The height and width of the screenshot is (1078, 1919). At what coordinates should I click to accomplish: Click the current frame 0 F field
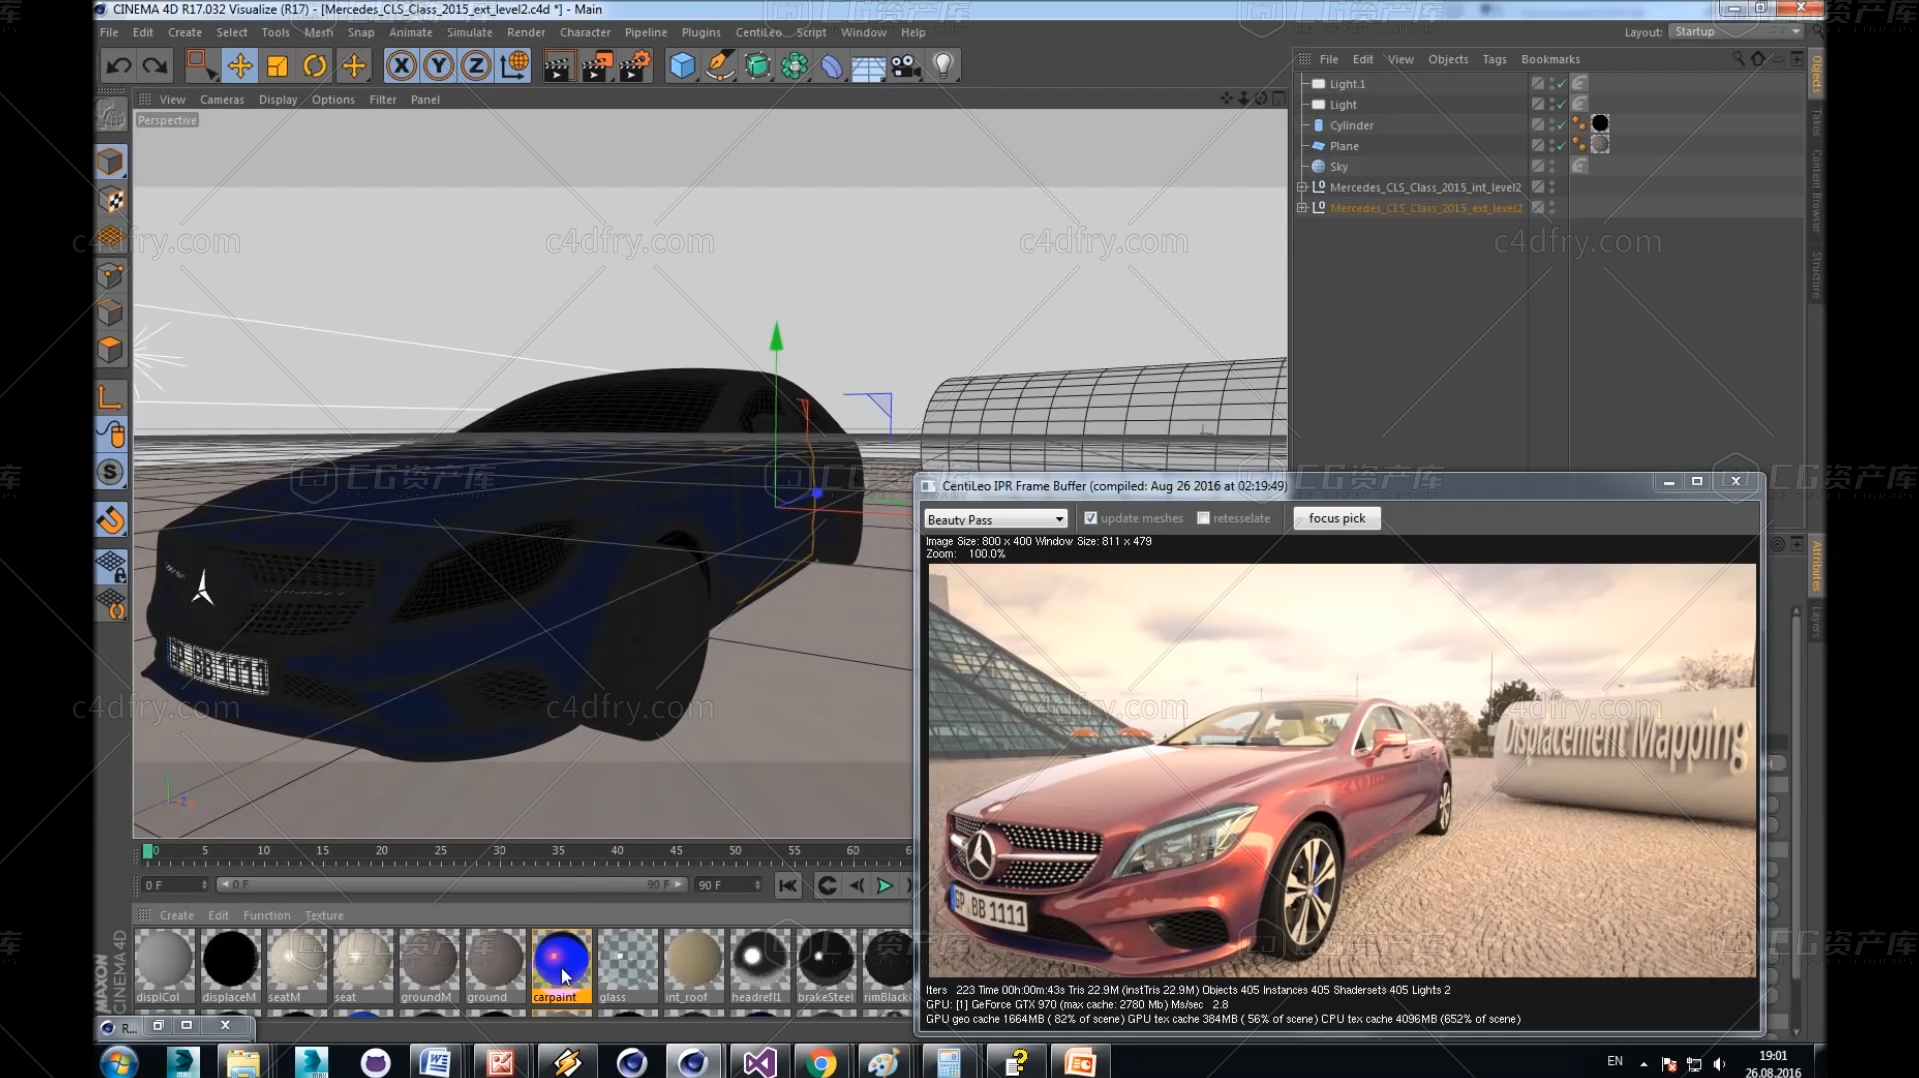coord(175,885)
